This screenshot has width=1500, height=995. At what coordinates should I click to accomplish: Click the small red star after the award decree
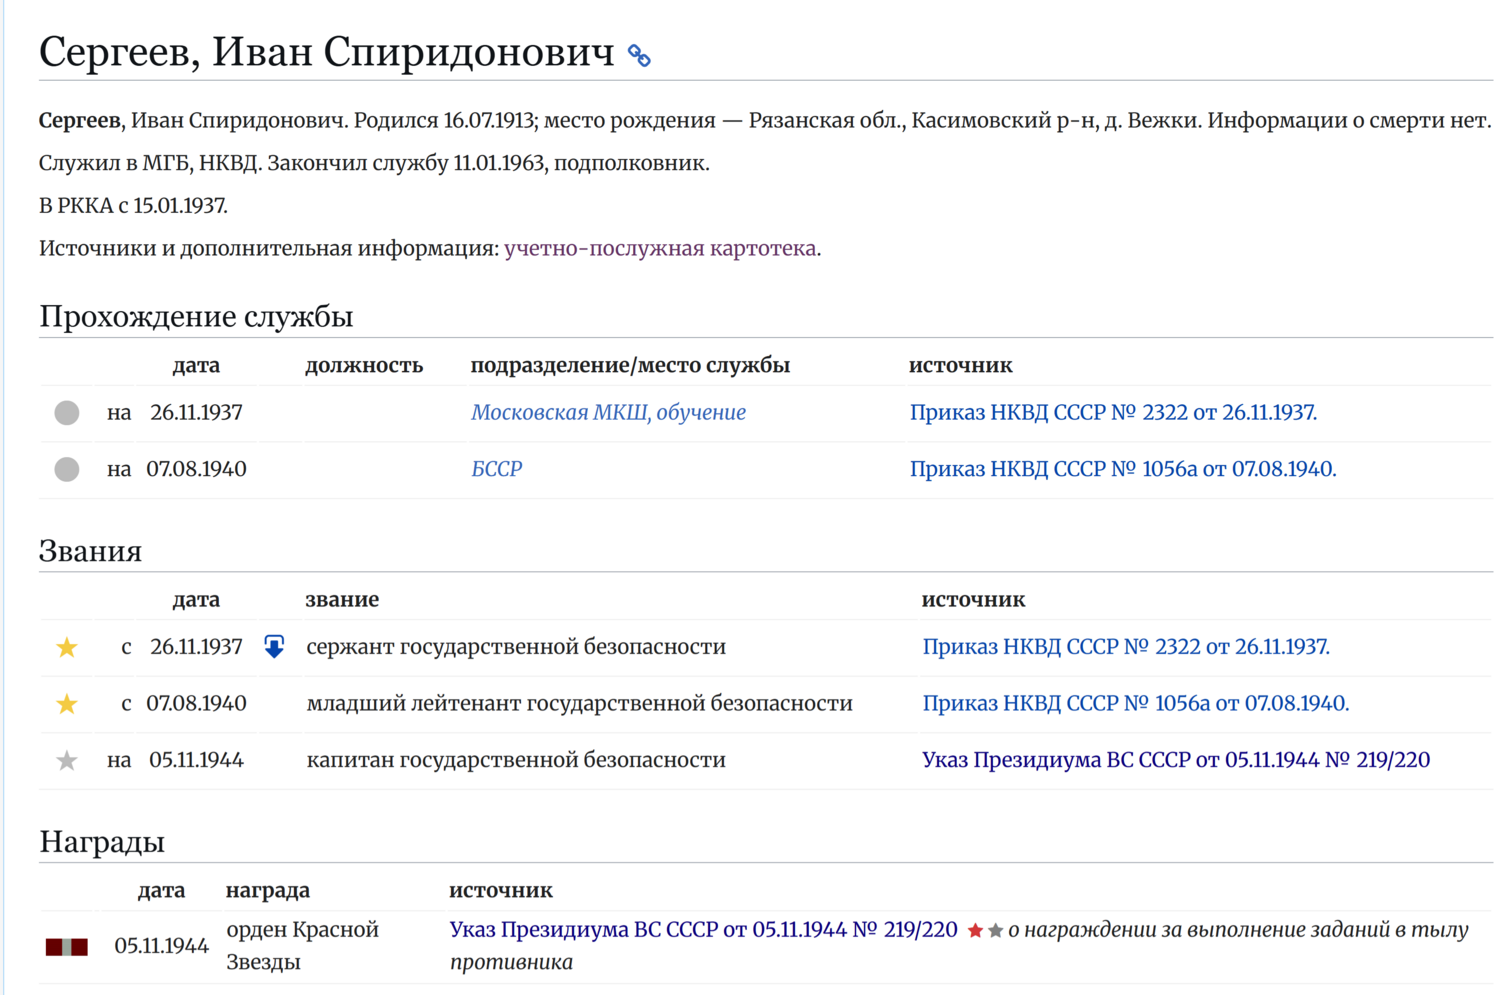point(975,931)
